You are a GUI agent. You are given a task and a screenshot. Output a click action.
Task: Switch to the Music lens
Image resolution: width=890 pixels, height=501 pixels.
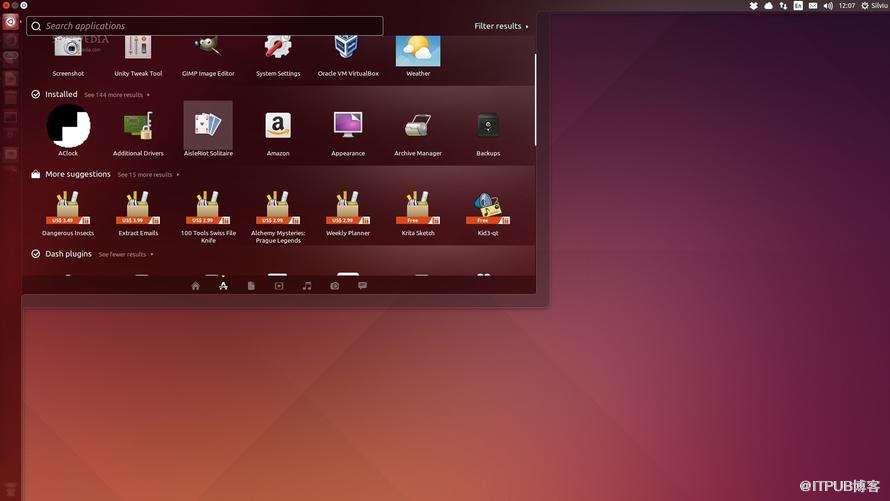click(307, 286)
